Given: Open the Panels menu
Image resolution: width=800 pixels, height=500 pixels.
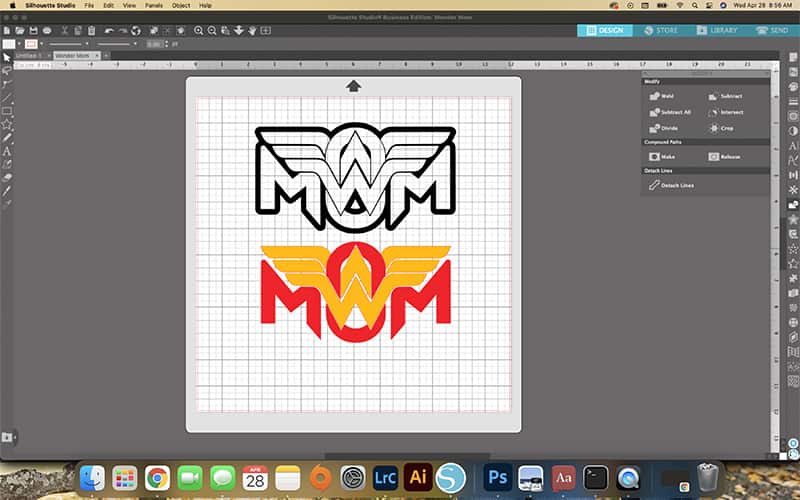Looking at the screenshot, I should (x=154, y=5).
